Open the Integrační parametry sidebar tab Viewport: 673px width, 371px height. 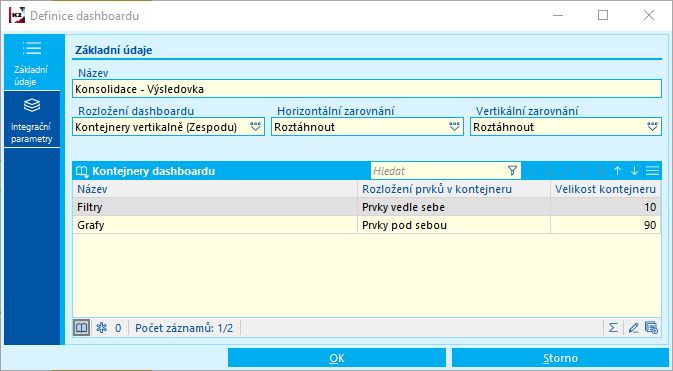32,120
